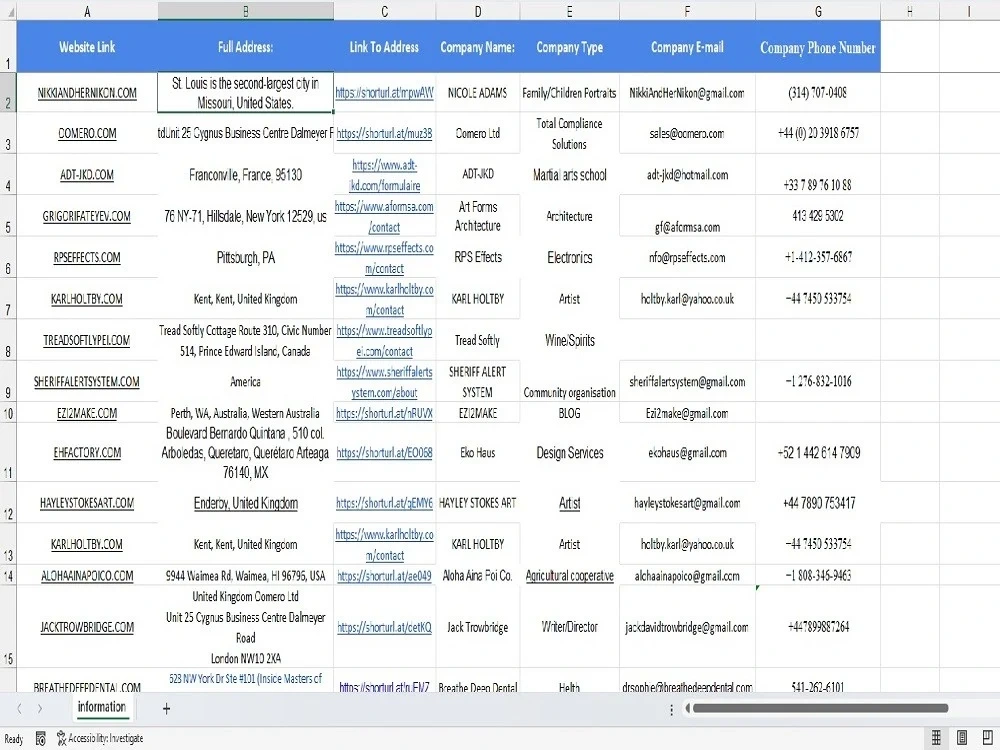
Task: Open GRIGORIFATEYEV.COM website link
Action: pos(87,216)
